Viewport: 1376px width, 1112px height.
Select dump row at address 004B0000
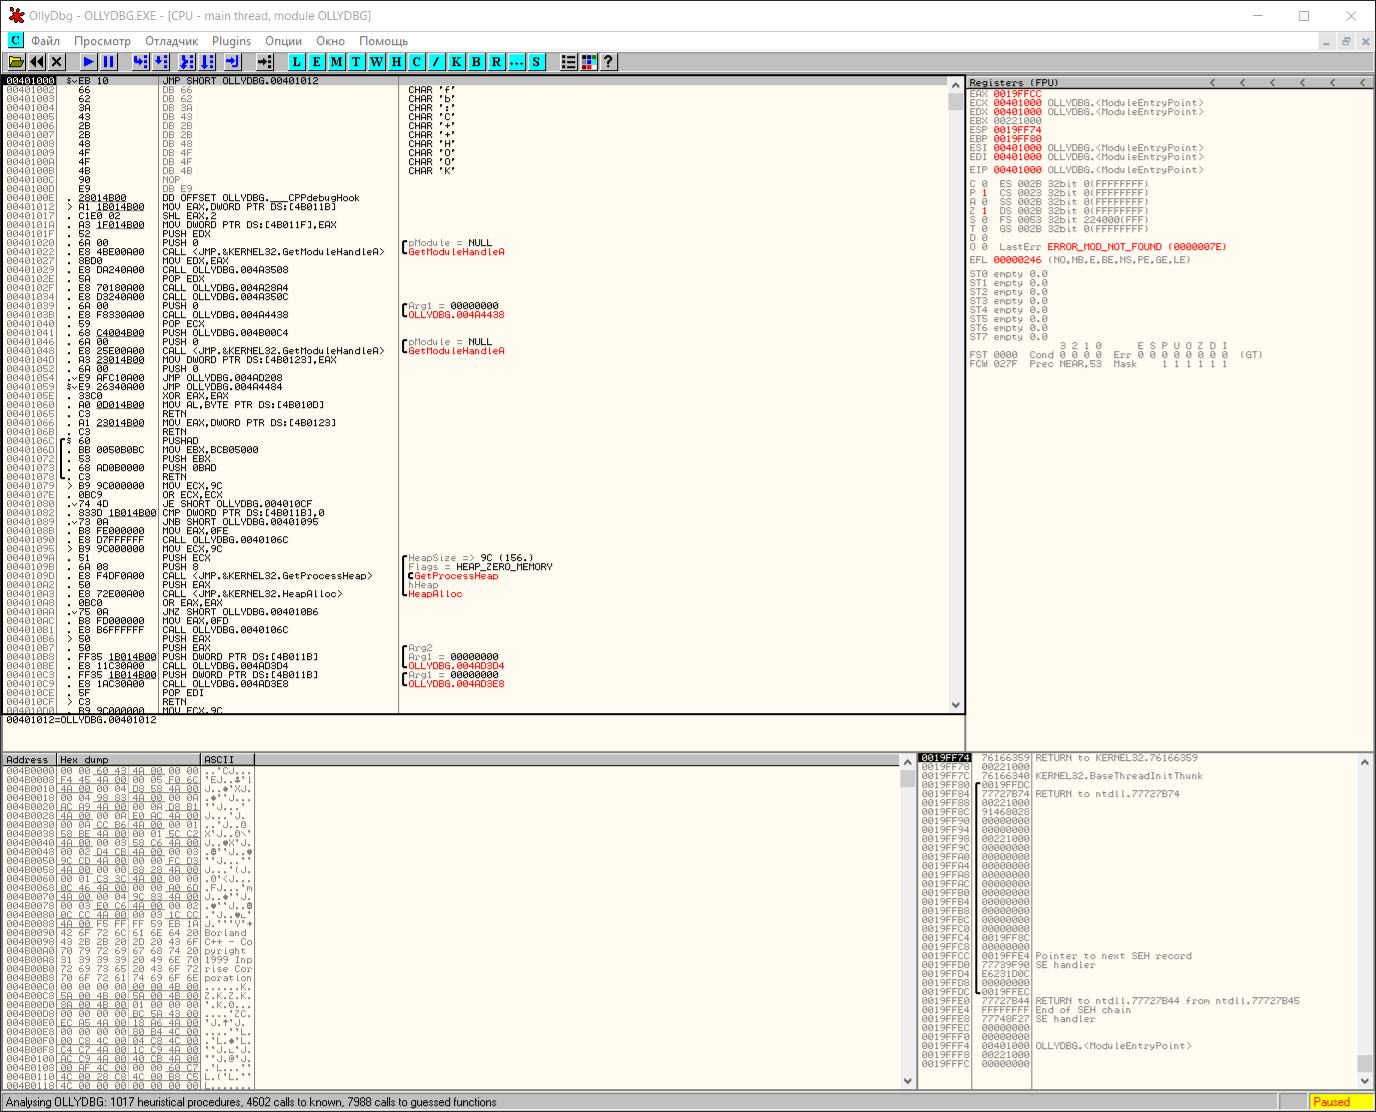click(129, 771)
